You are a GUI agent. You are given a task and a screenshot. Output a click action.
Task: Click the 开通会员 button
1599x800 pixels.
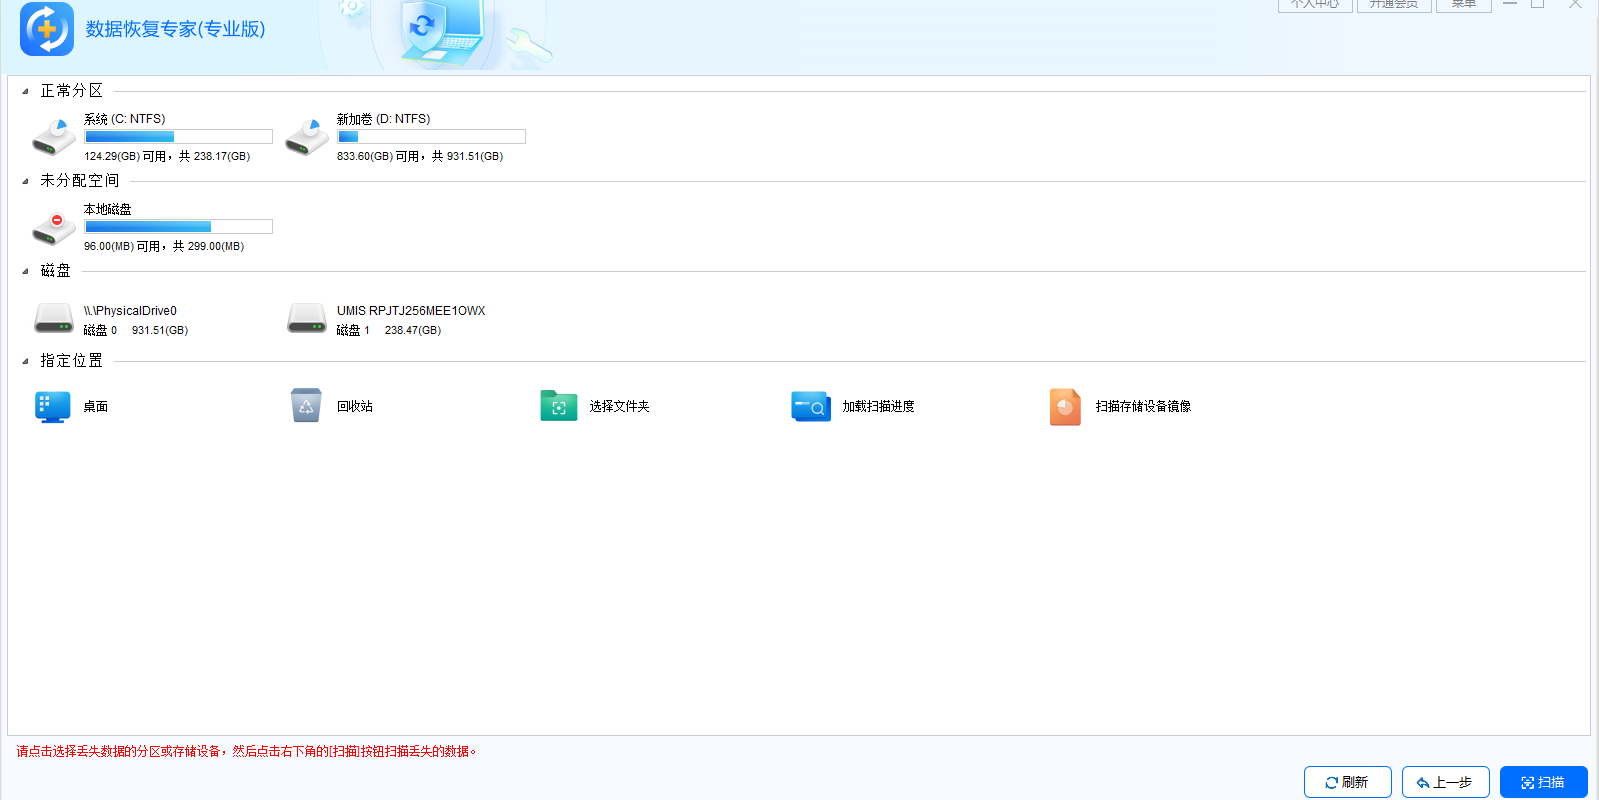(1394, 5)
